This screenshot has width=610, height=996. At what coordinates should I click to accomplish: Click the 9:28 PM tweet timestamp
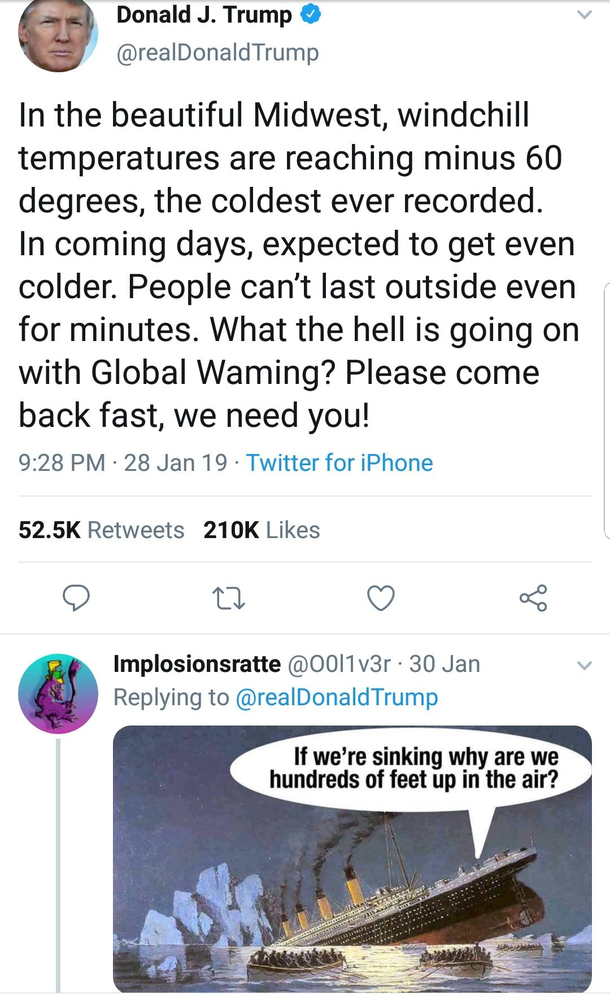[62, 462]
